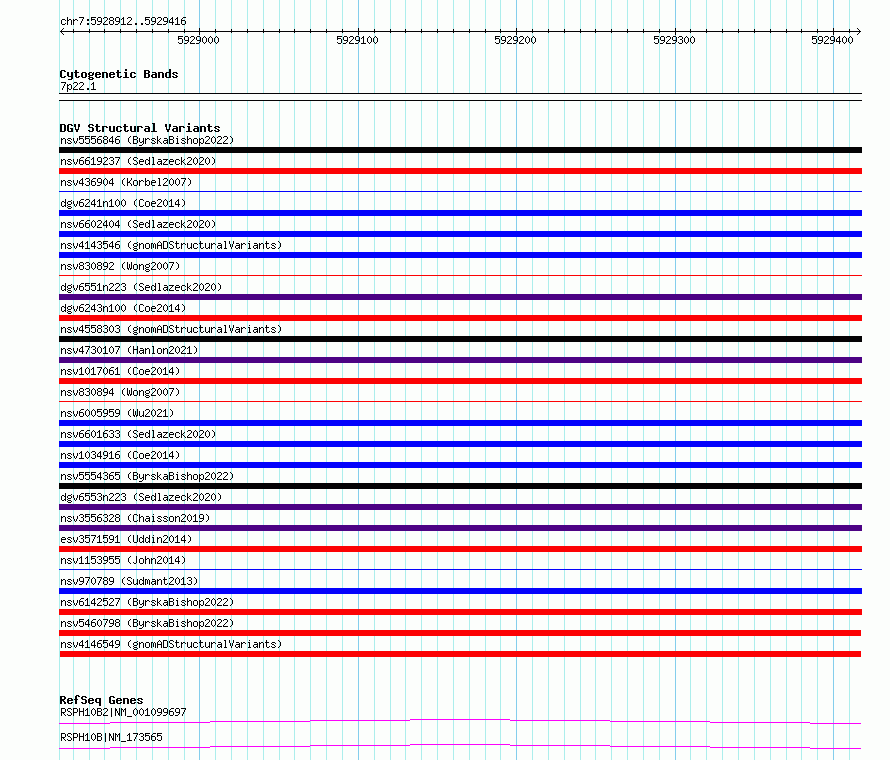The width and height of the screenshot is (890, 760).
Task: Click the red bar under nsv6619237
Action: click(x=460, y=171)
